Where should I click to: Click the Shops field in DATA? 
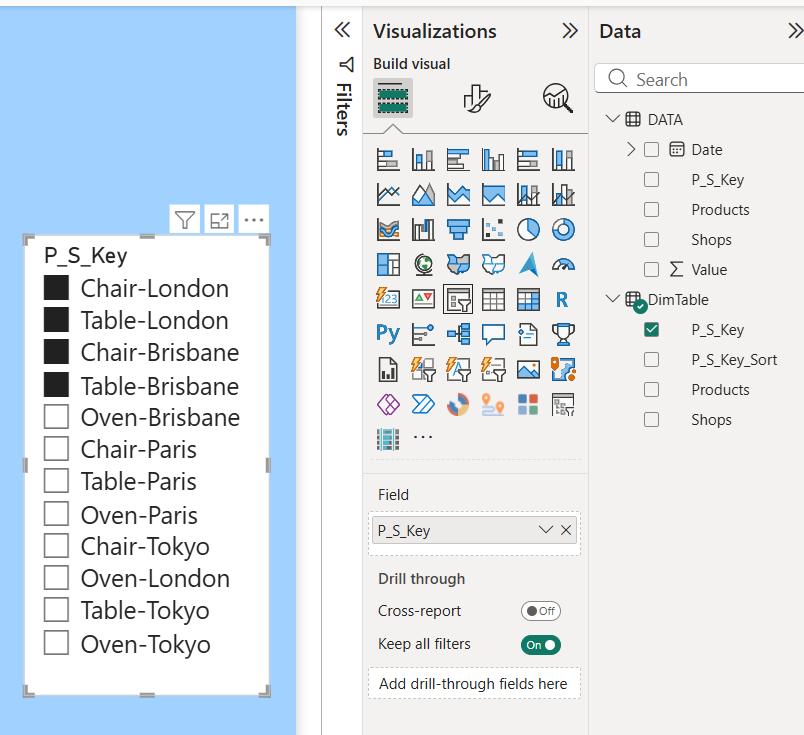711,240
